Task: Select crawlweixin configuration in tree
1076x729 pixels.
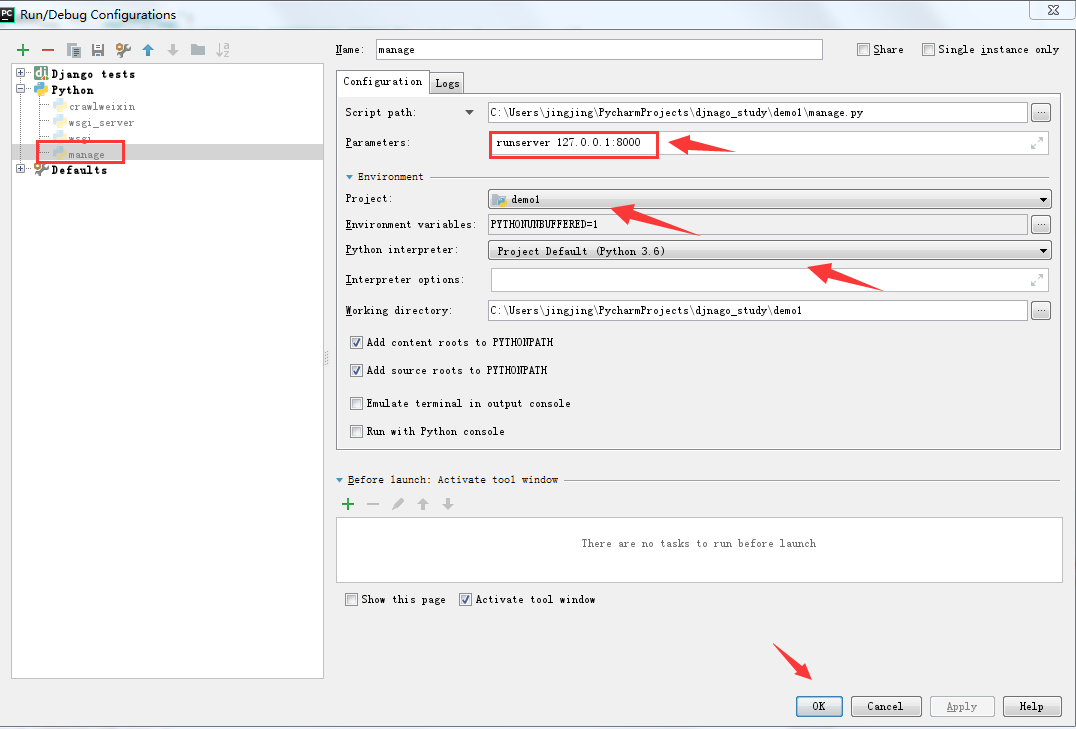Action: coord(102,106)
